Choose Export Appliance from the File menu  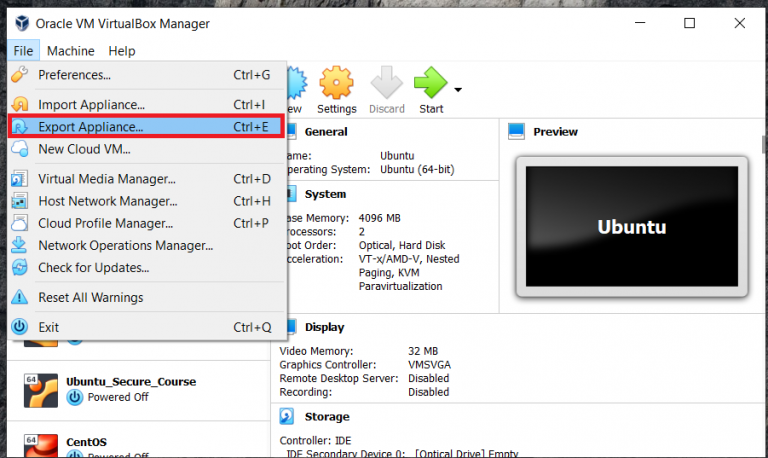(x=90, y=127)
